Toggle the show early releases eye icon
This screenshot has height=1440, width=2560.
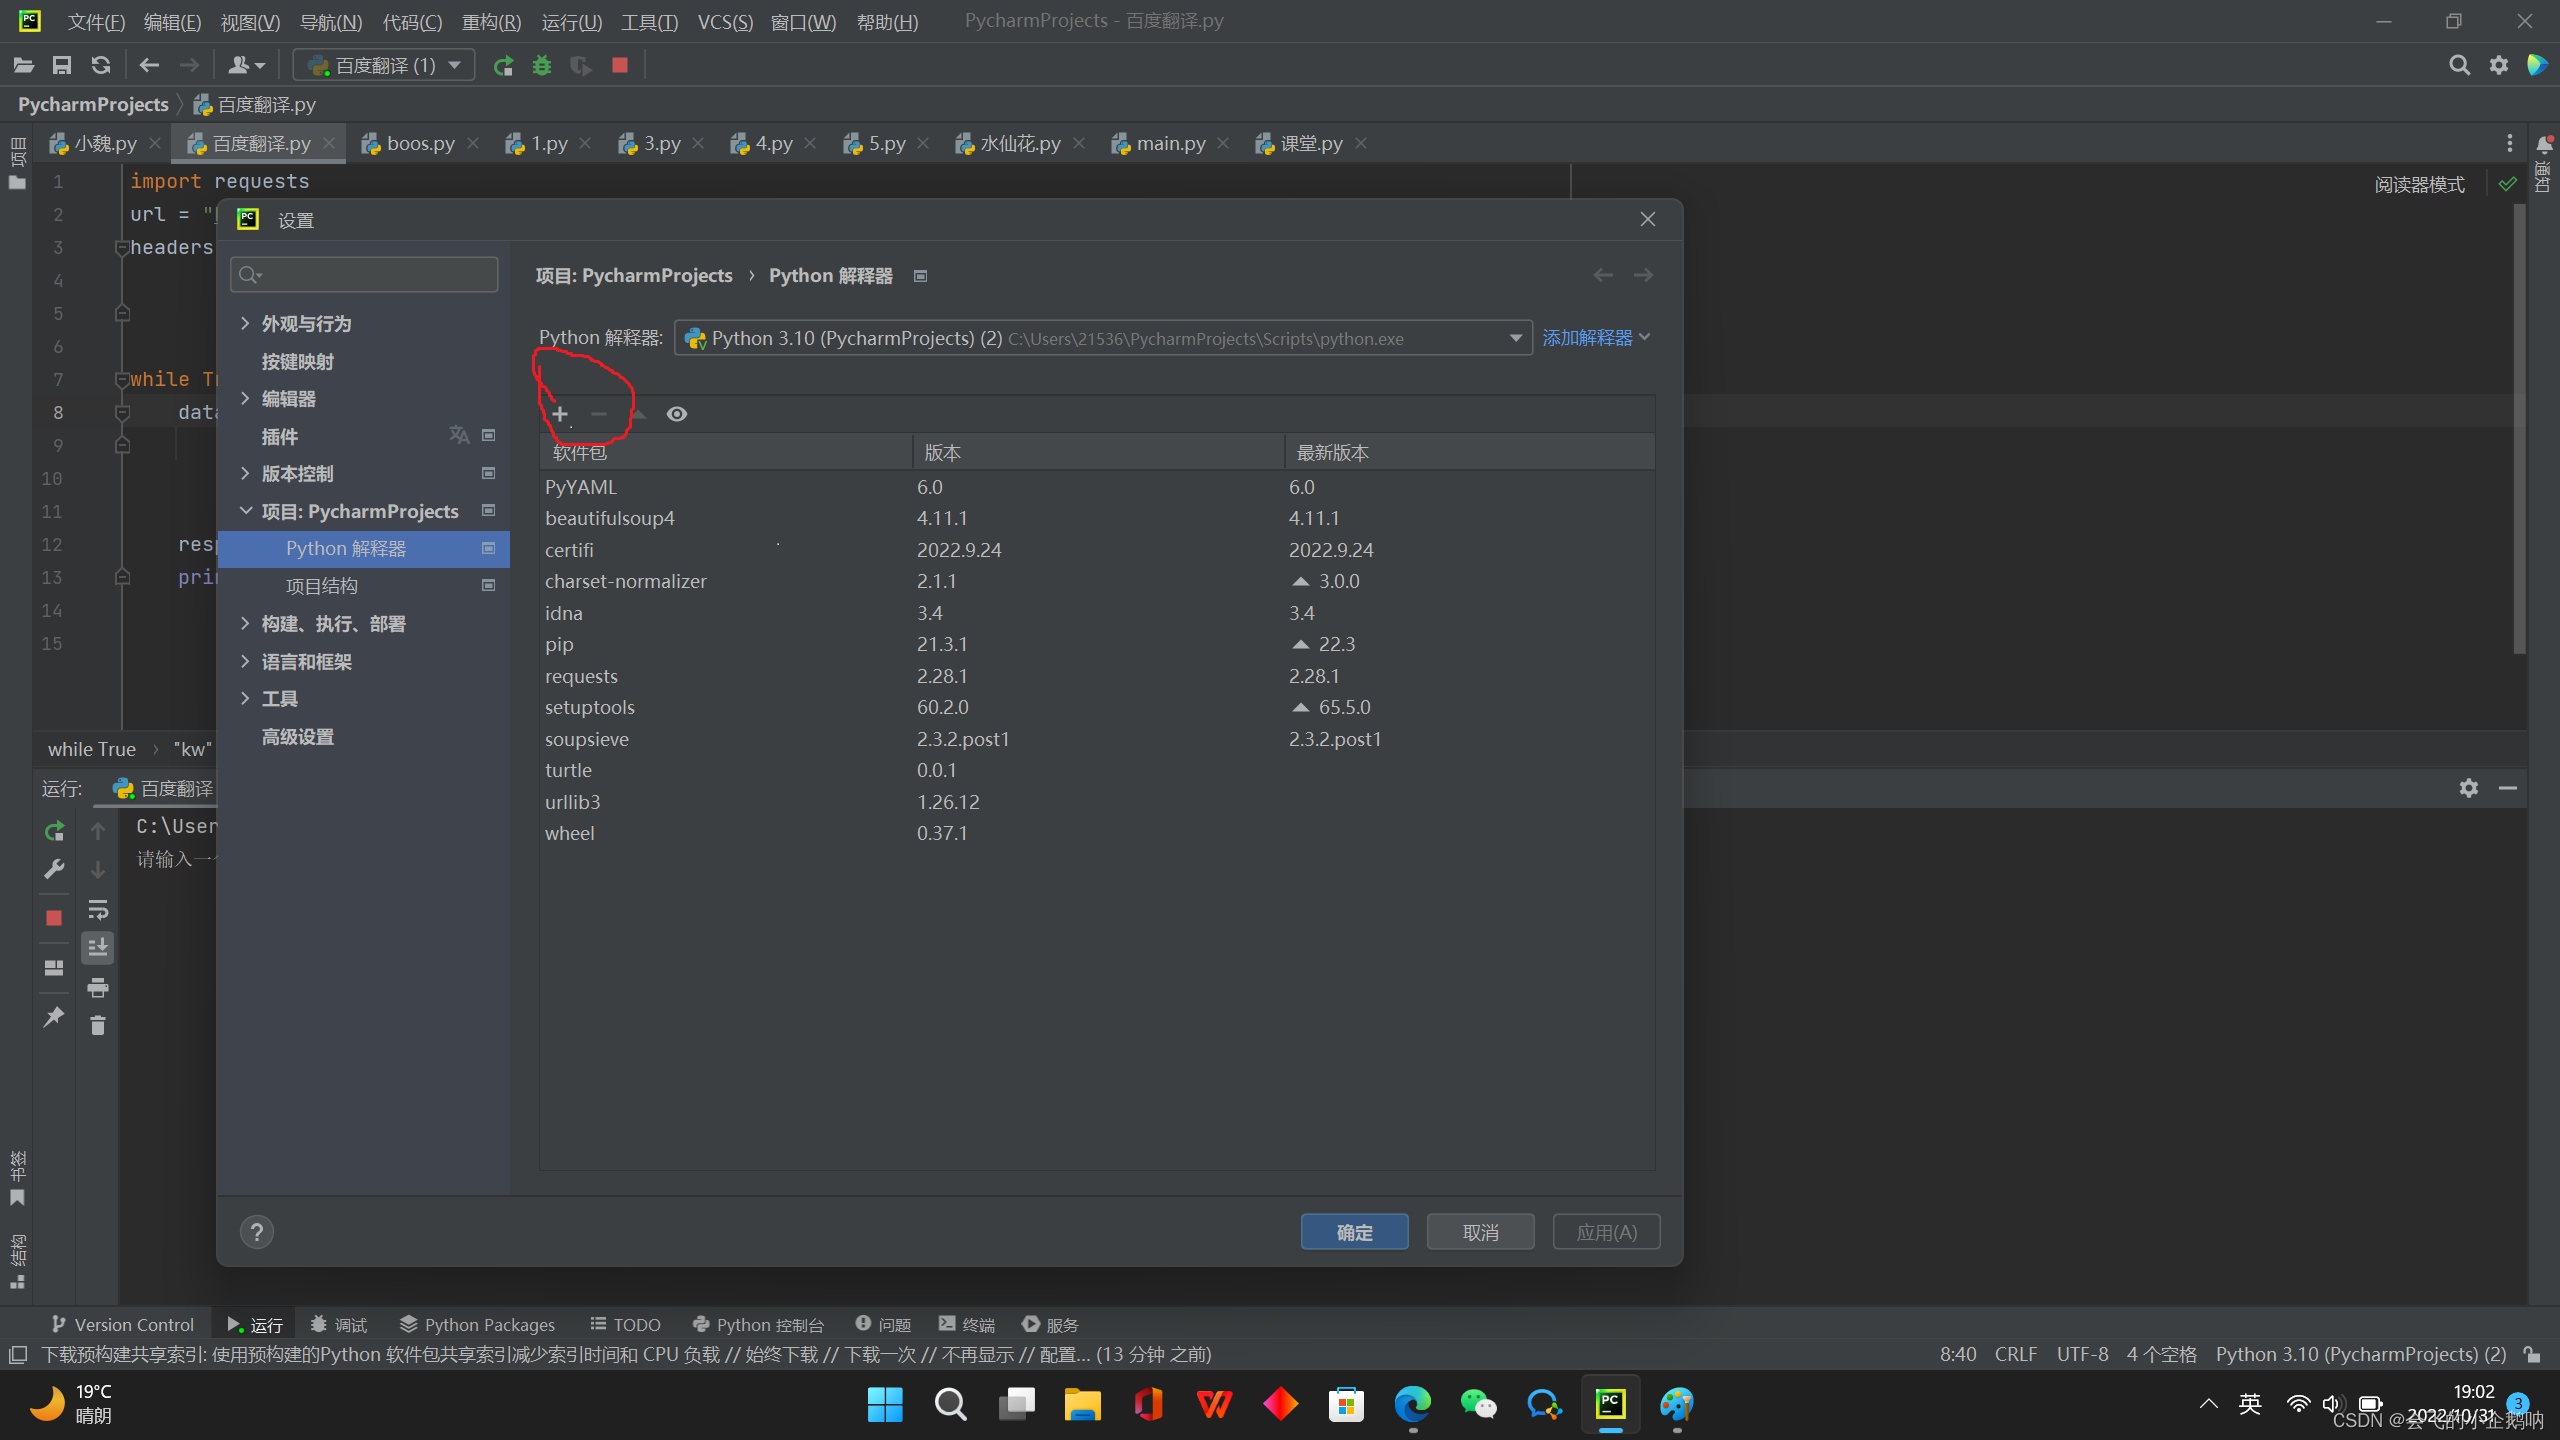[677, 414]
